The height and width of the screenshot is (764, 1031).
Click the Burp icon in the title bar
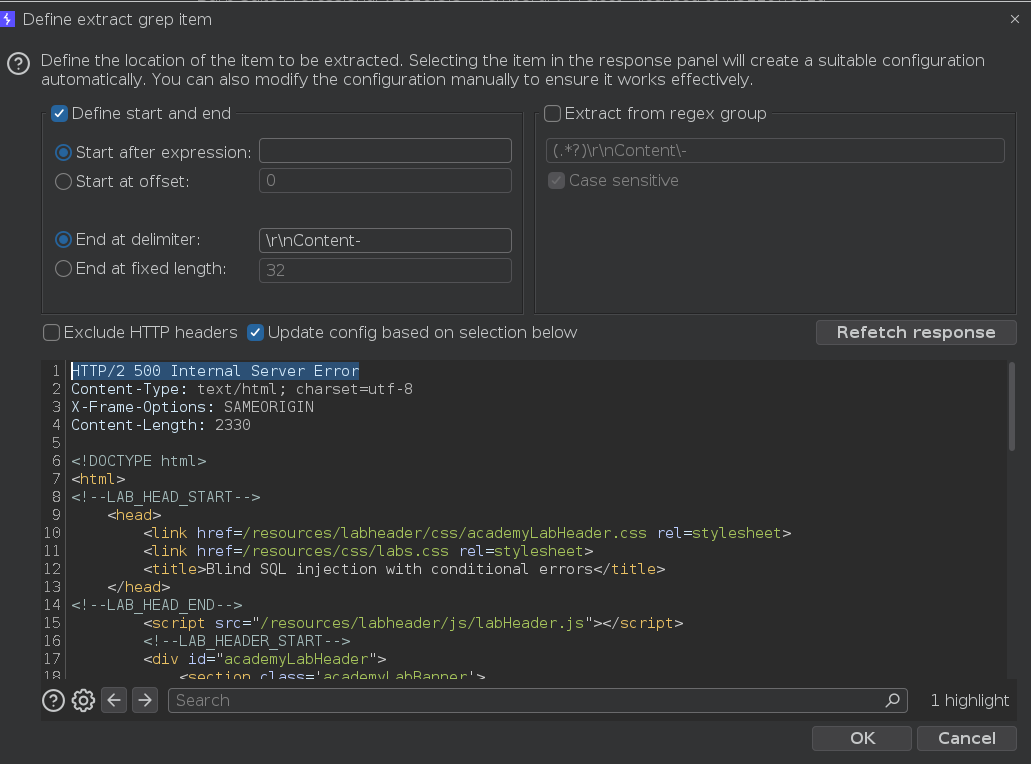[x=7, y=19]
